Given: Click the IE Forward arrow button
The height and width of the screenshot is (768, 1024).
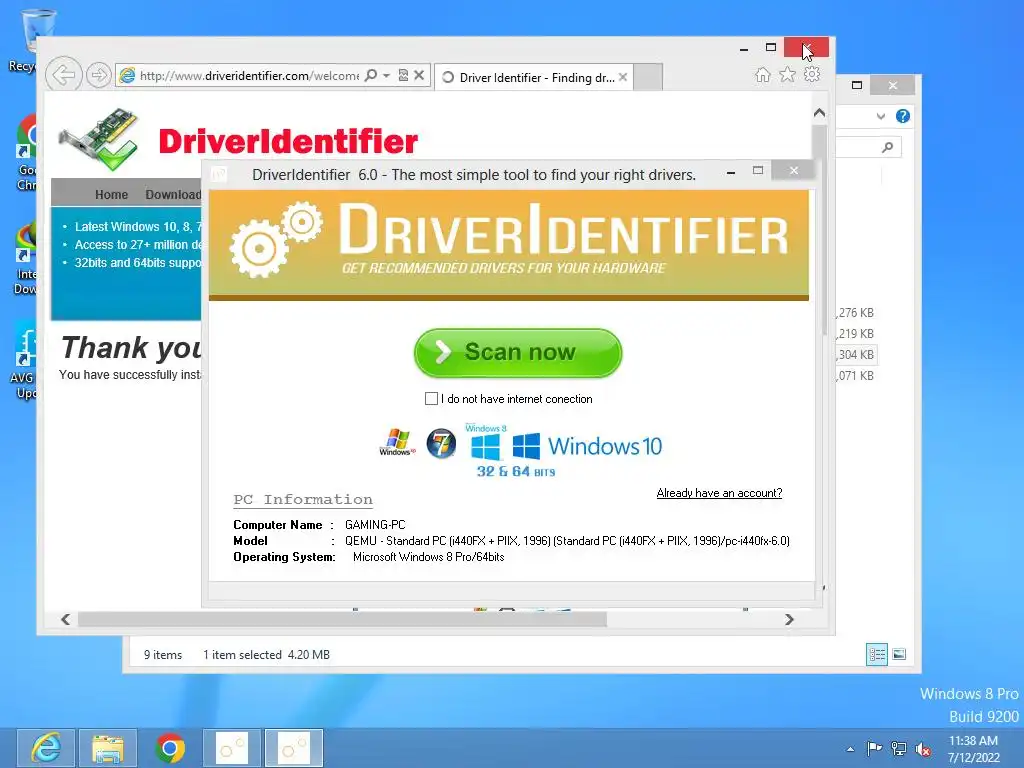Looking at the screenshot, I should point(99,76).
